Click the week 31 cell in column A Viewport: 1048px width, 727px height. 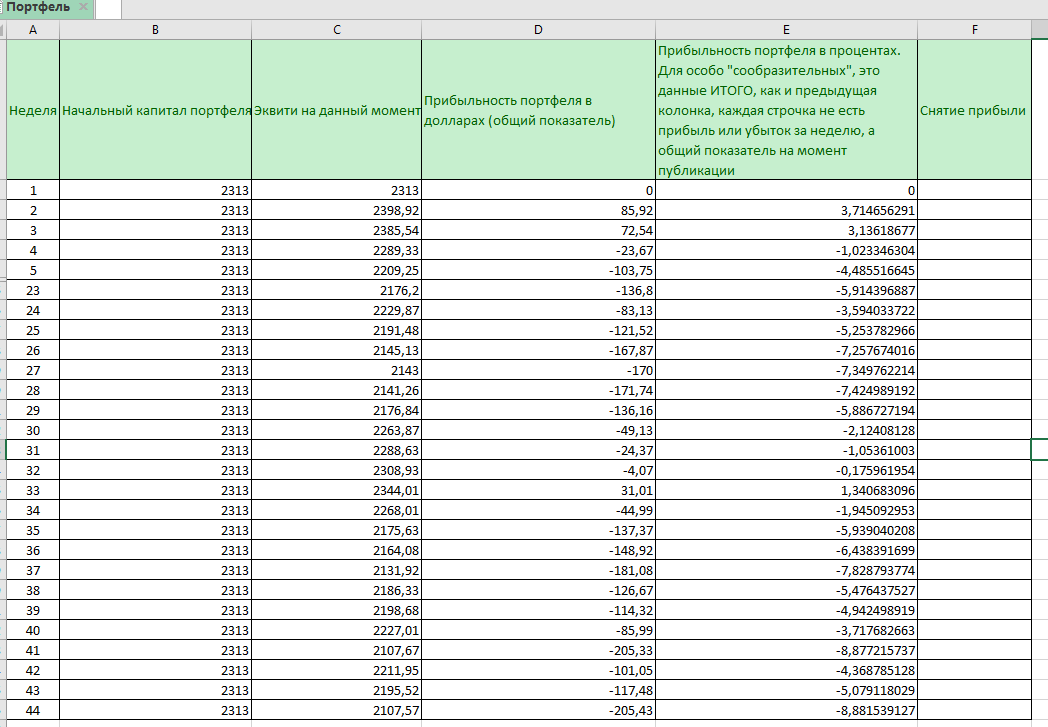point(33,450)
